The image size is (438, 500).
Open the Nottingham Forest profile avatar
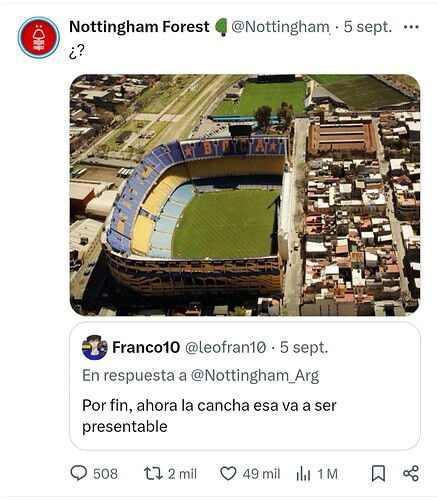click(x=39, y=38)
